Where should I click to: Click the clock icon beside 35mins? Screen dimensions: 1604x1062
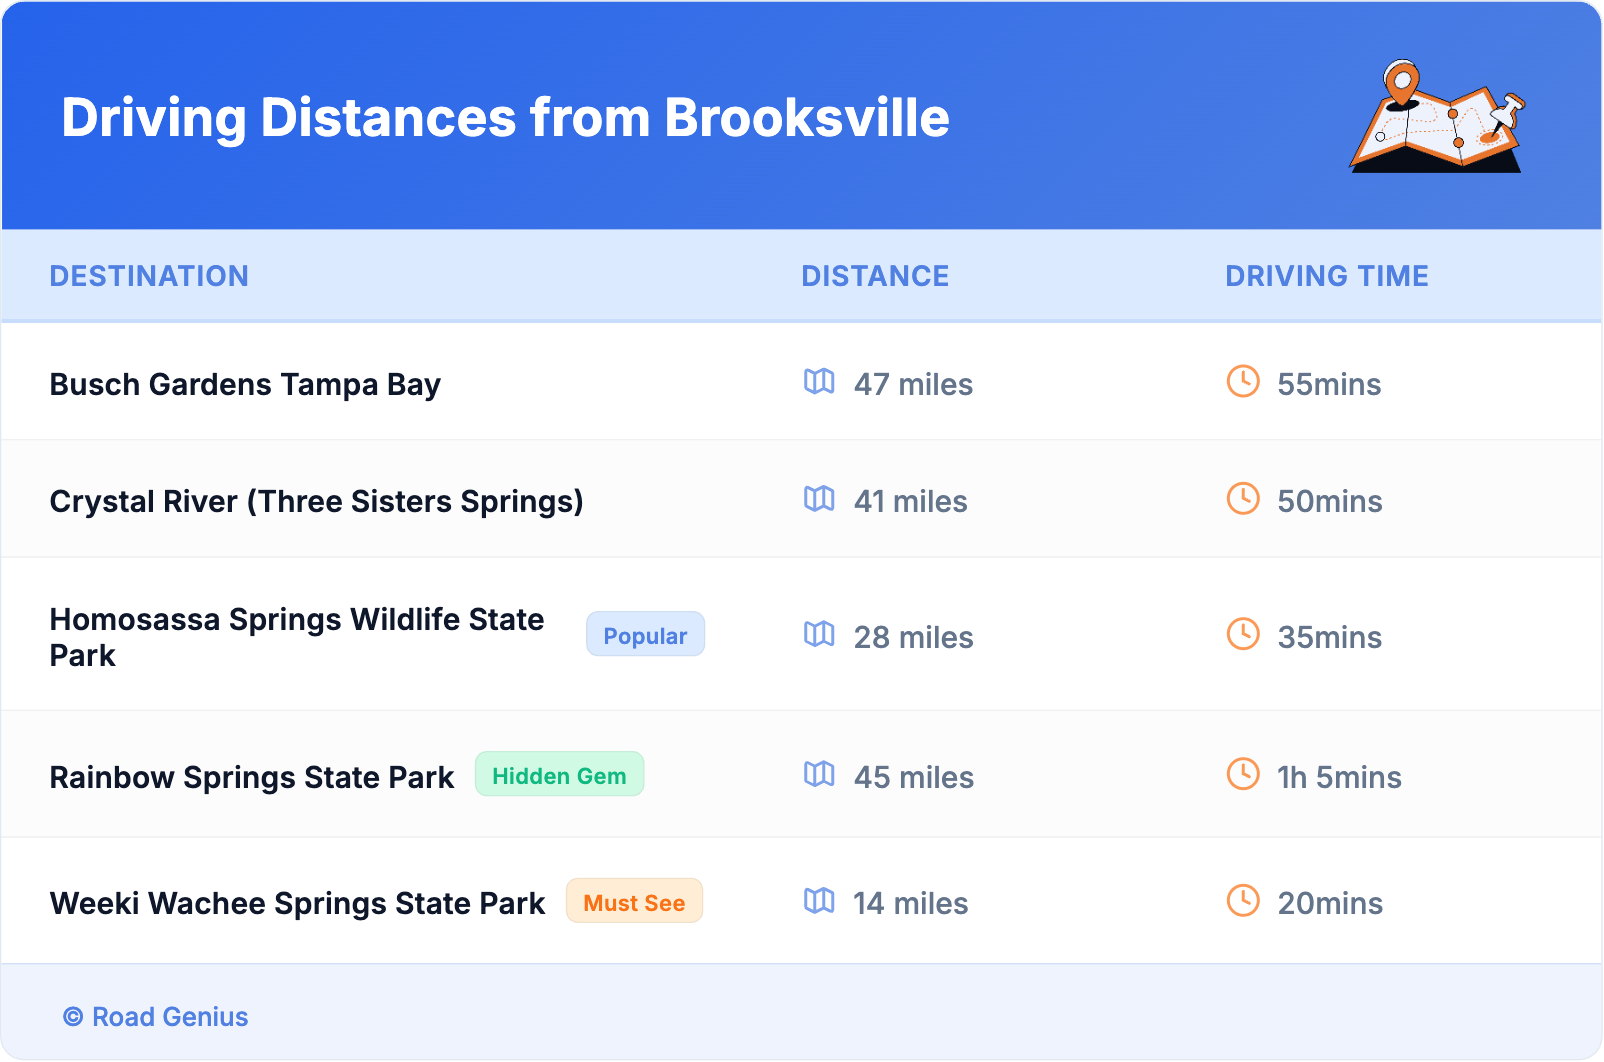pyautogui.click(x=1243, y=635)
